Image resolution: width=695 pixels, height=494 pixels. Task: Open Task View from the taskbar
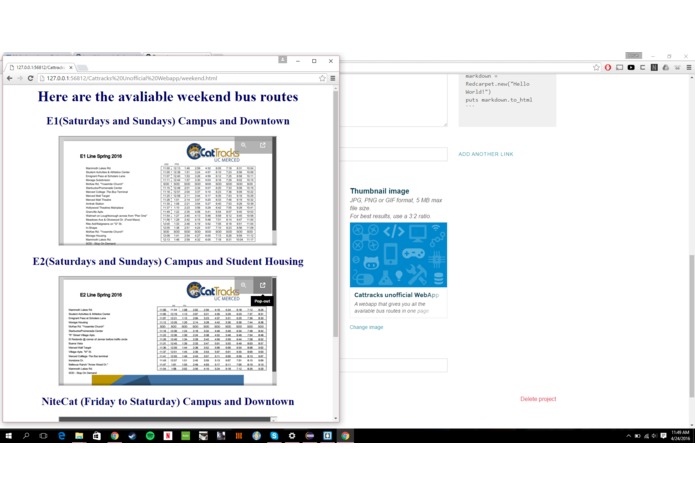coord(43,436)
